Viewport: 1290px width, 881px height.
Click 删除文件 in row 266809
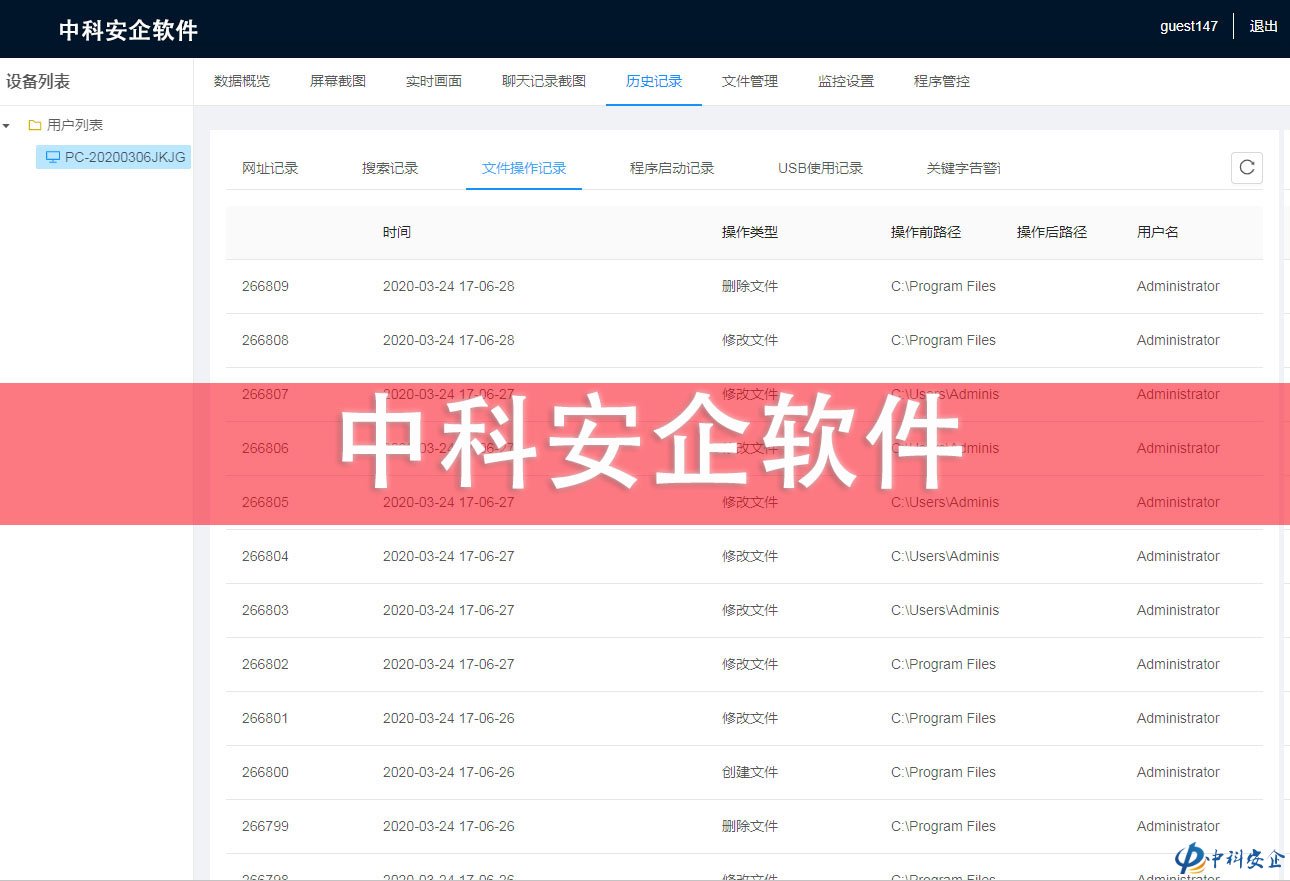coord(750,286)
